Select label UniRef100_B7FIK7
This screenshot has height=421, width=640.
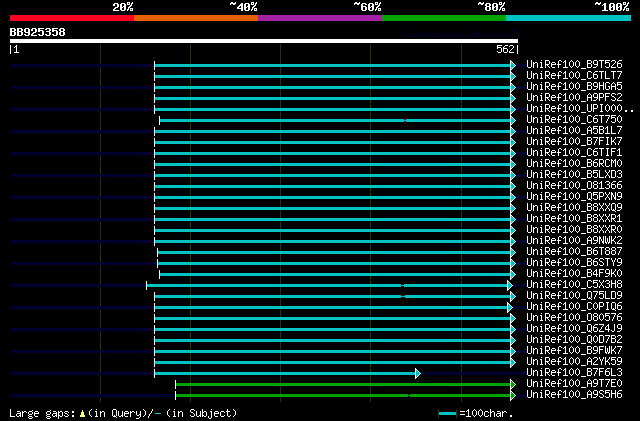[574, 142]
